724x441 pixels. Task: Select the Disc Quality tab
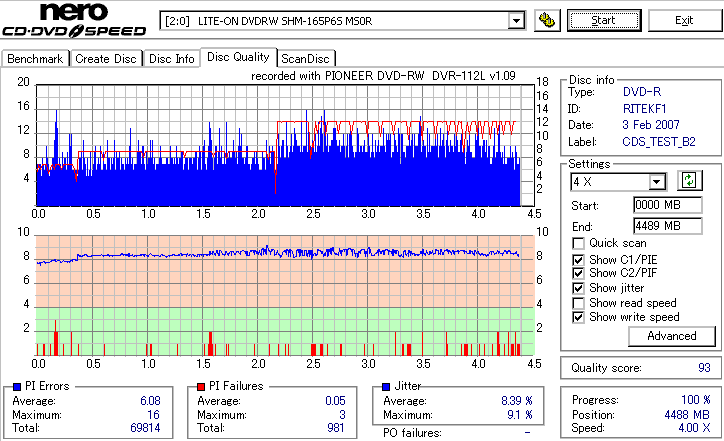(x=238, y=57)
